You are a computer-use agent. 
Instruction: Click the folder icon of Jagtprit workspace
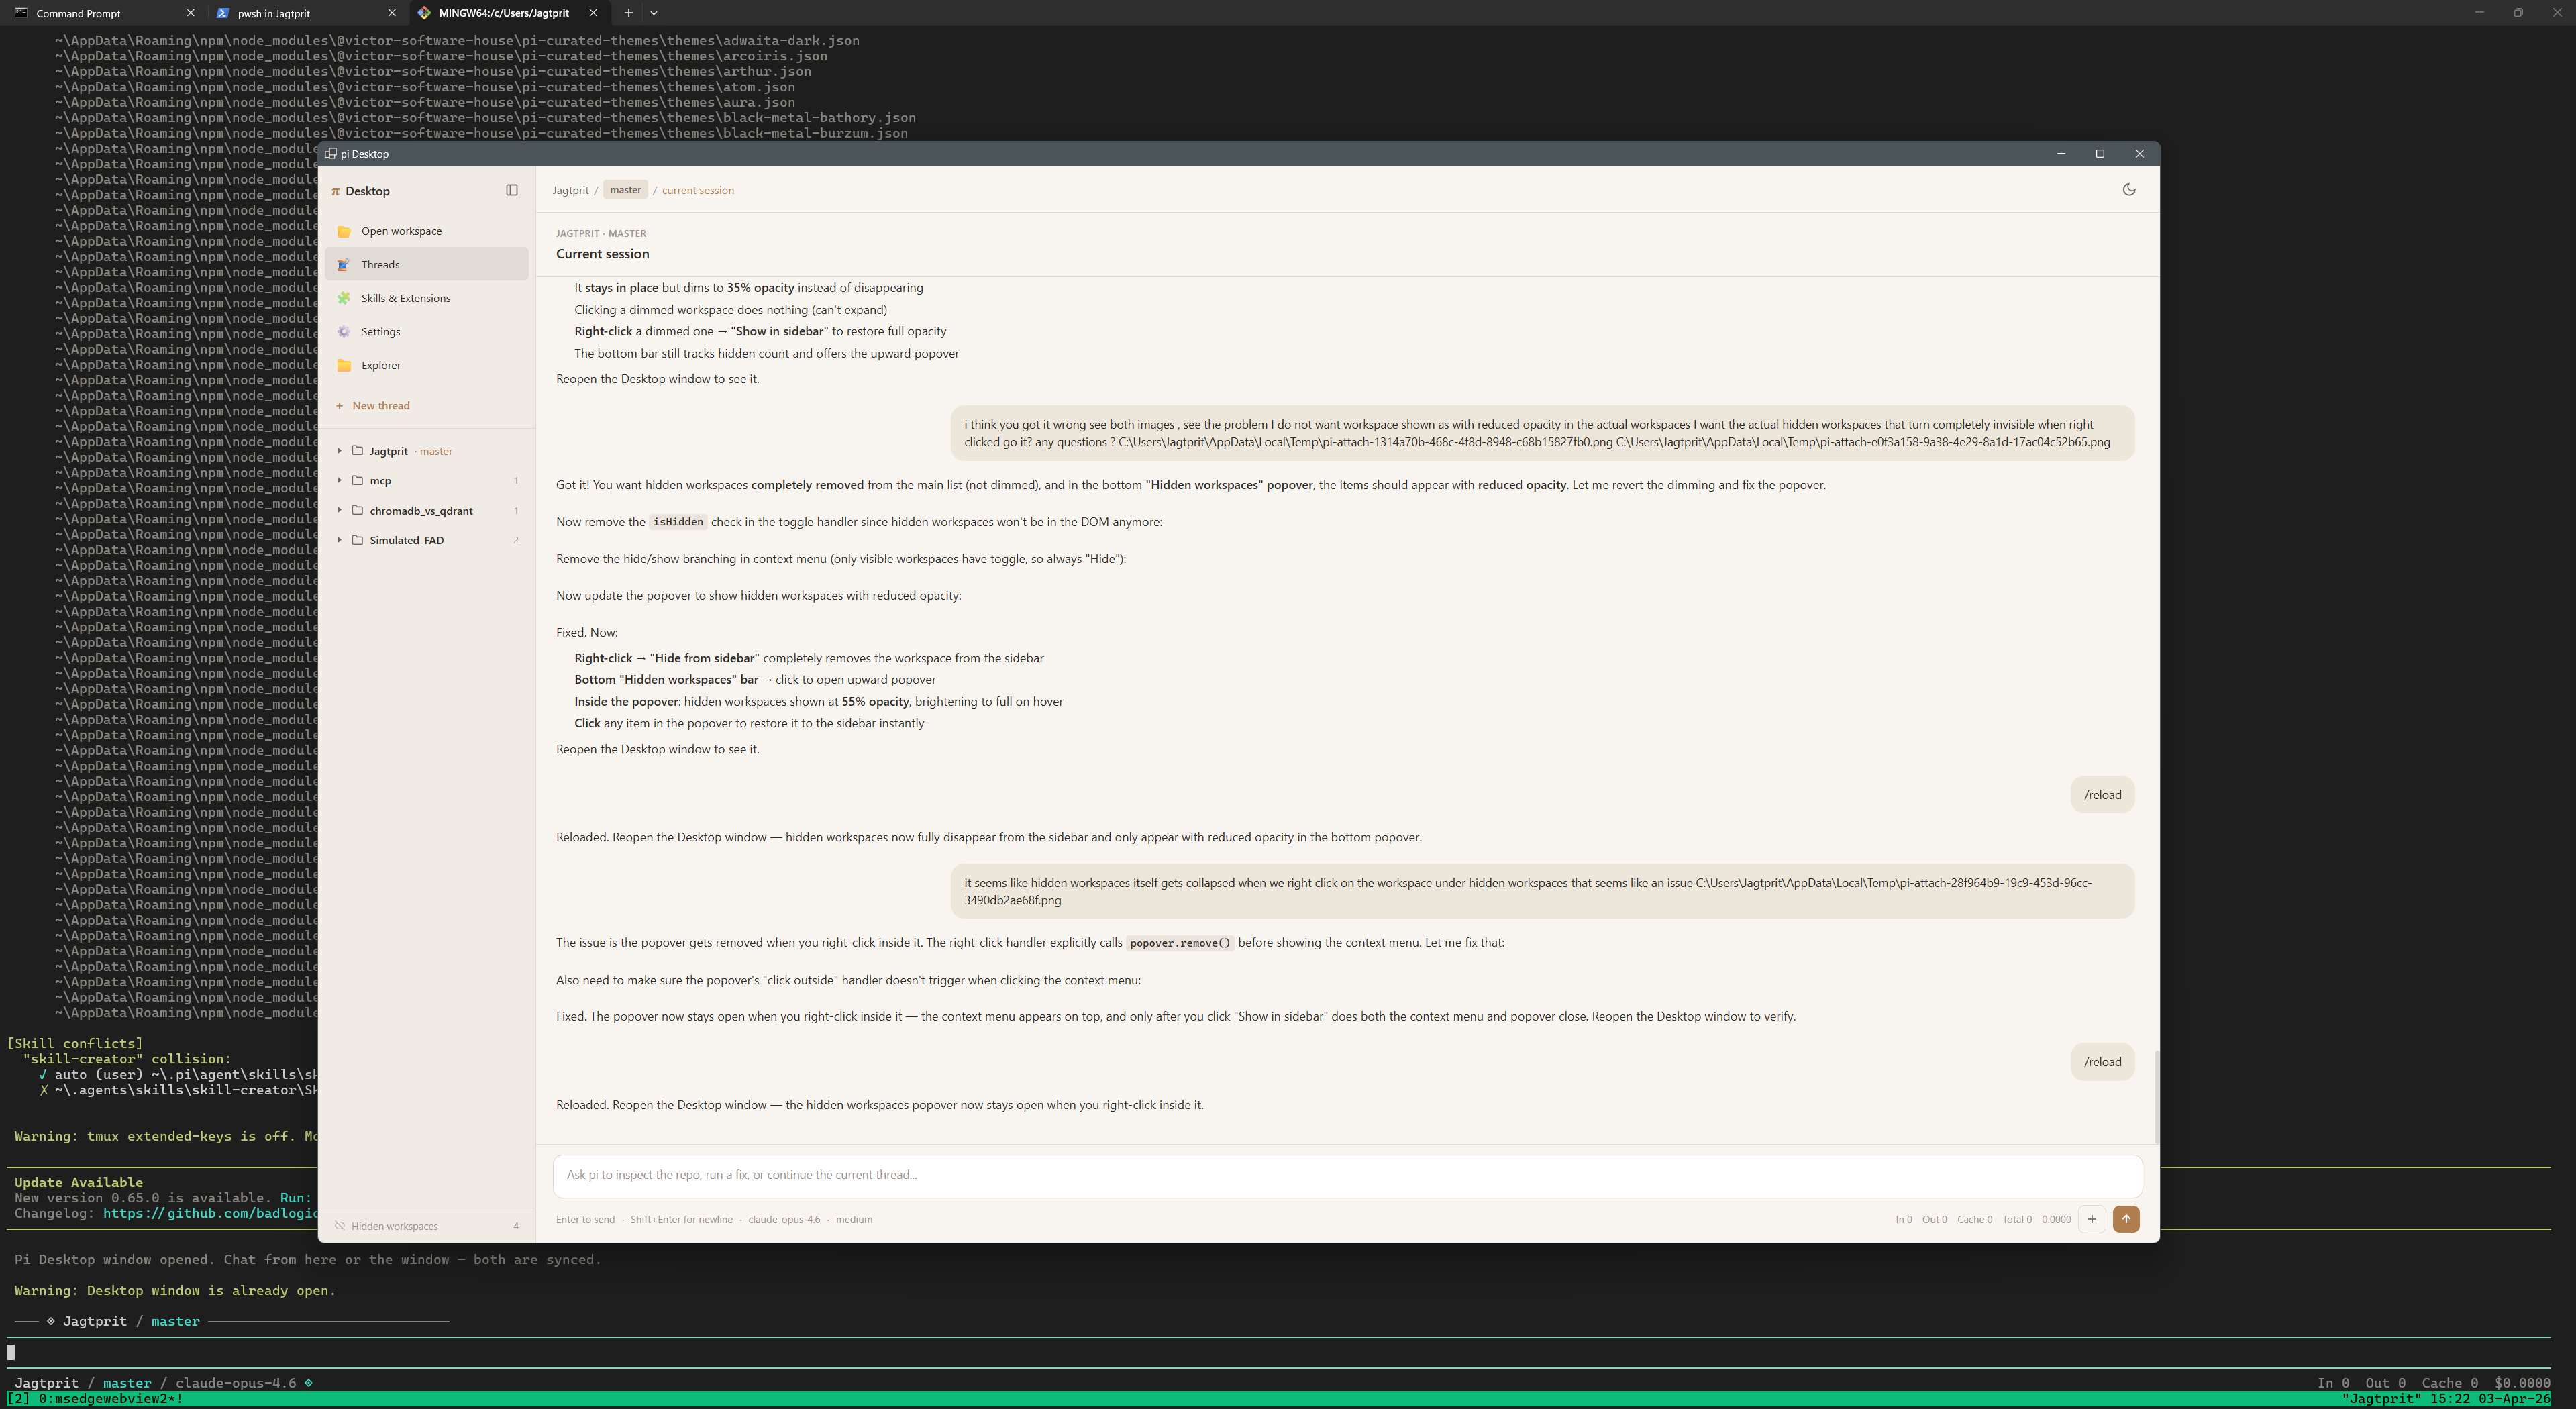click(x=357, y=451)
